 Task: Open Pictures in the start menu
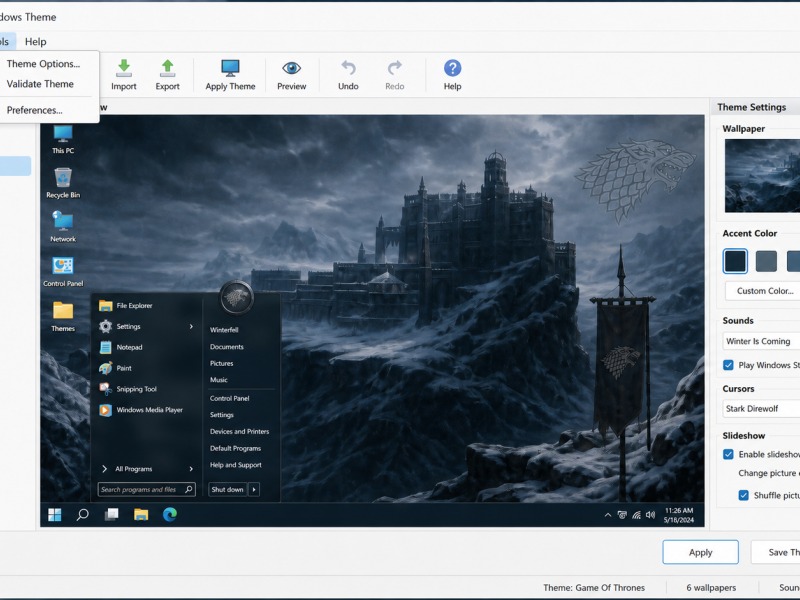coord(221,363)
